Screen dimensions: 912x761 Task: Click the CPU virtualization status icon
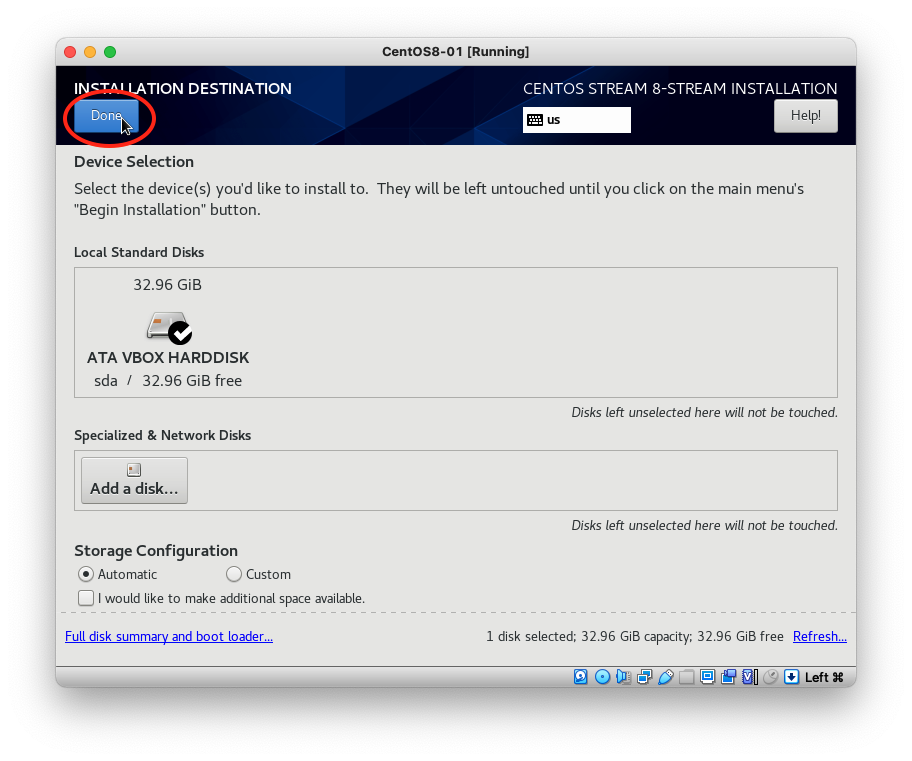(750, 677)
